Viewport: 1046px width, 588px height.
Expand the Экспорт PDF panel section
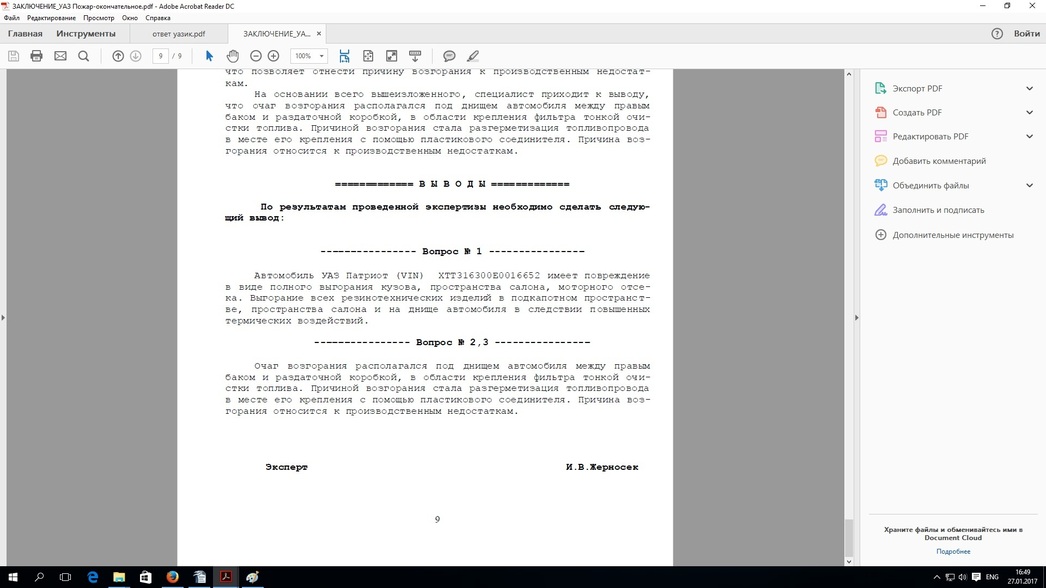coord(1029,88)
